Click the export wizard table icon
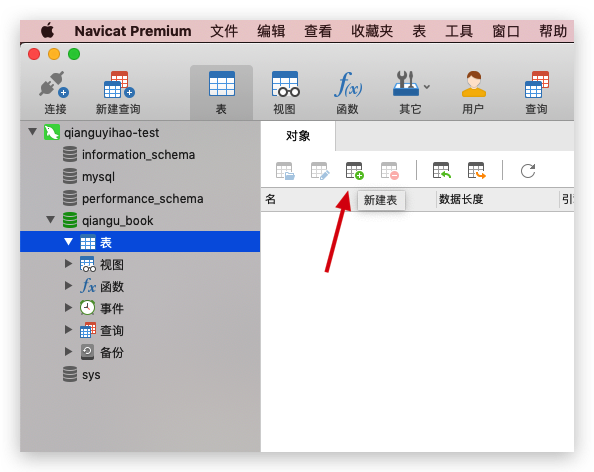This screenshot has width=594, height=472. pyautogui.click(x=477, y=171)
